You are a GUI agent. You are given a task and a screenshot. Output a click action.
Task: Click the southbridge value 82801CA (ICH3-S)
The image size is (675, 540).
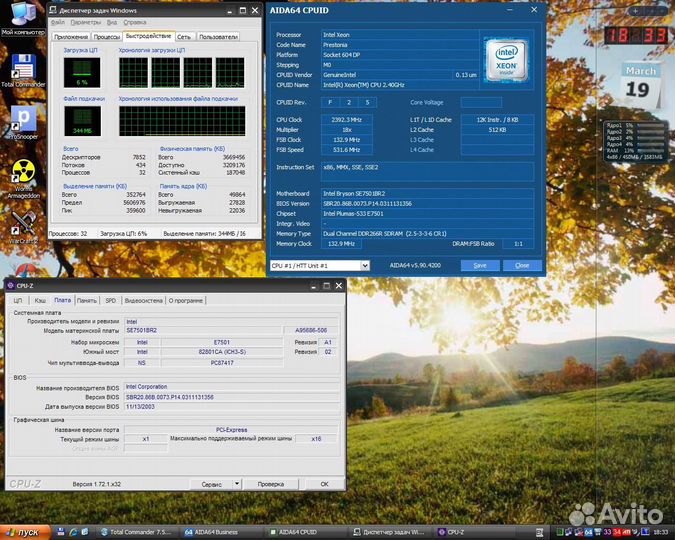(222, 352)
